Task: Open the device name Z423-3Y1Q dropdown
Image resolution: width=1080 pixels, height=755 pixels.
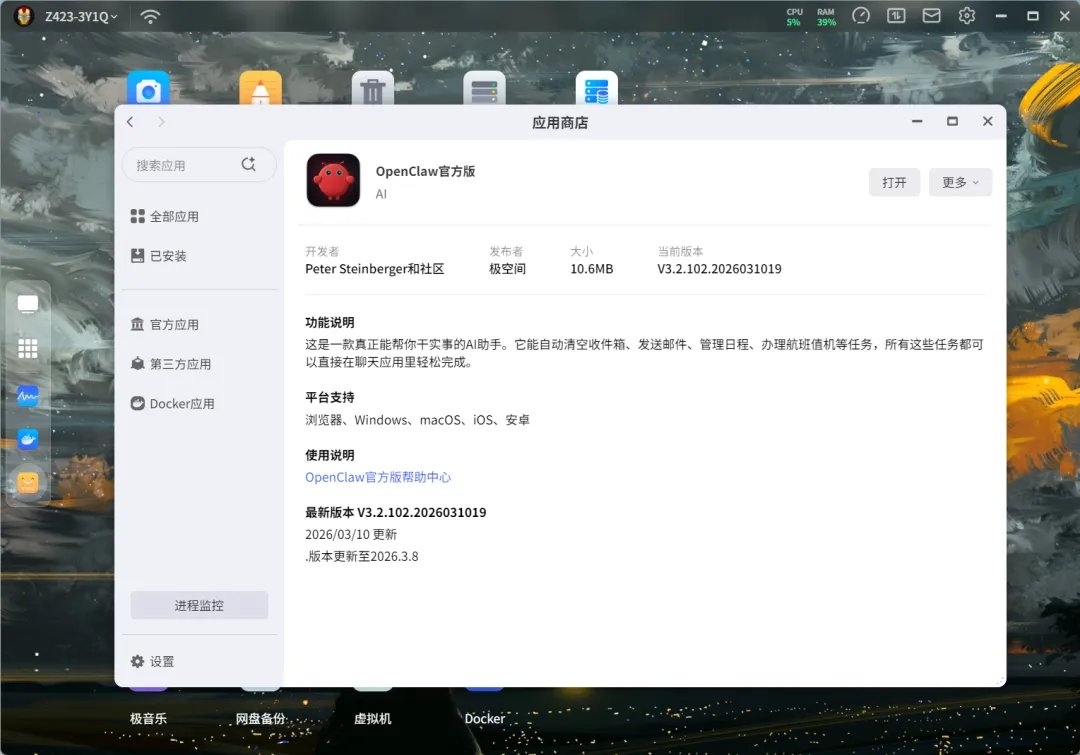Action: pyautogui.click(x=81, y=16)
